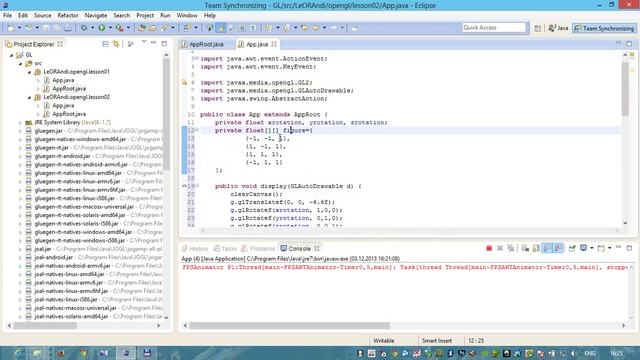The height and width of the screenshot is (360, 640).
Task: Click the Save icon in the toolbar
Action: (x=46, y=28)
